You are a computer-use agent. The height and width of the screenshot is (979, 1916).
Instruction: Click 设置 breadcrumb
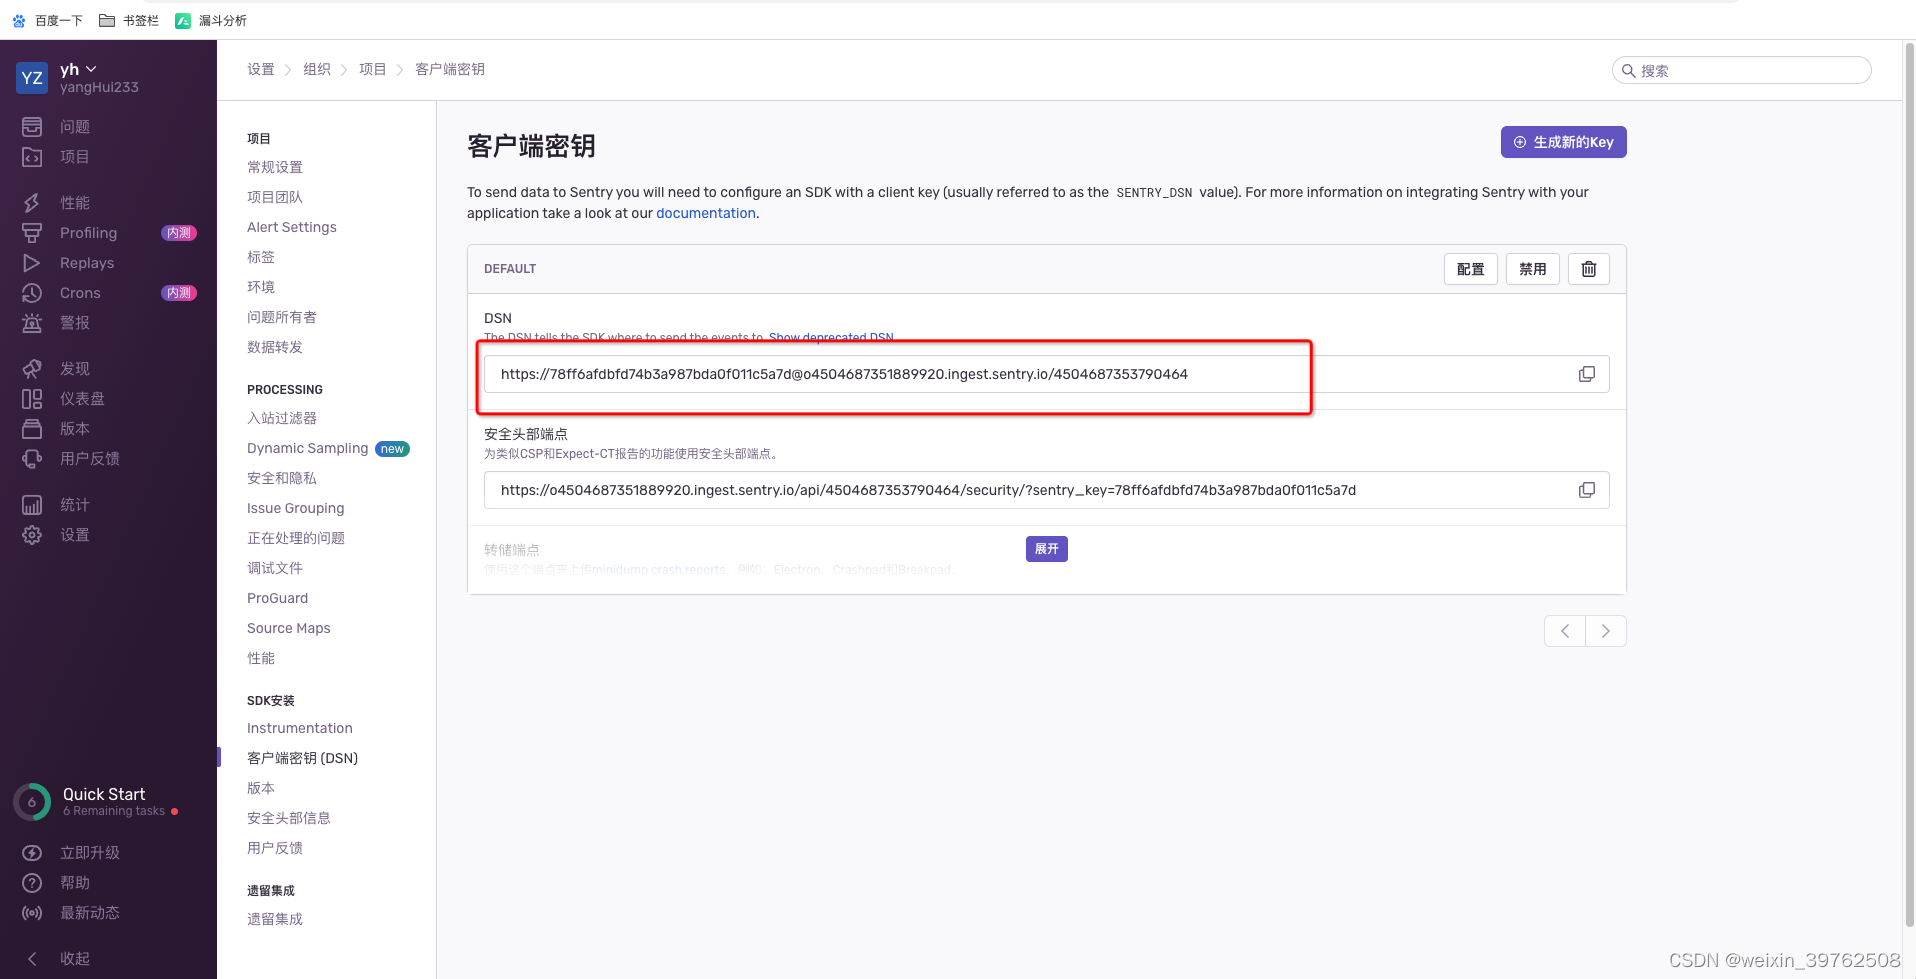coord(261,69)
